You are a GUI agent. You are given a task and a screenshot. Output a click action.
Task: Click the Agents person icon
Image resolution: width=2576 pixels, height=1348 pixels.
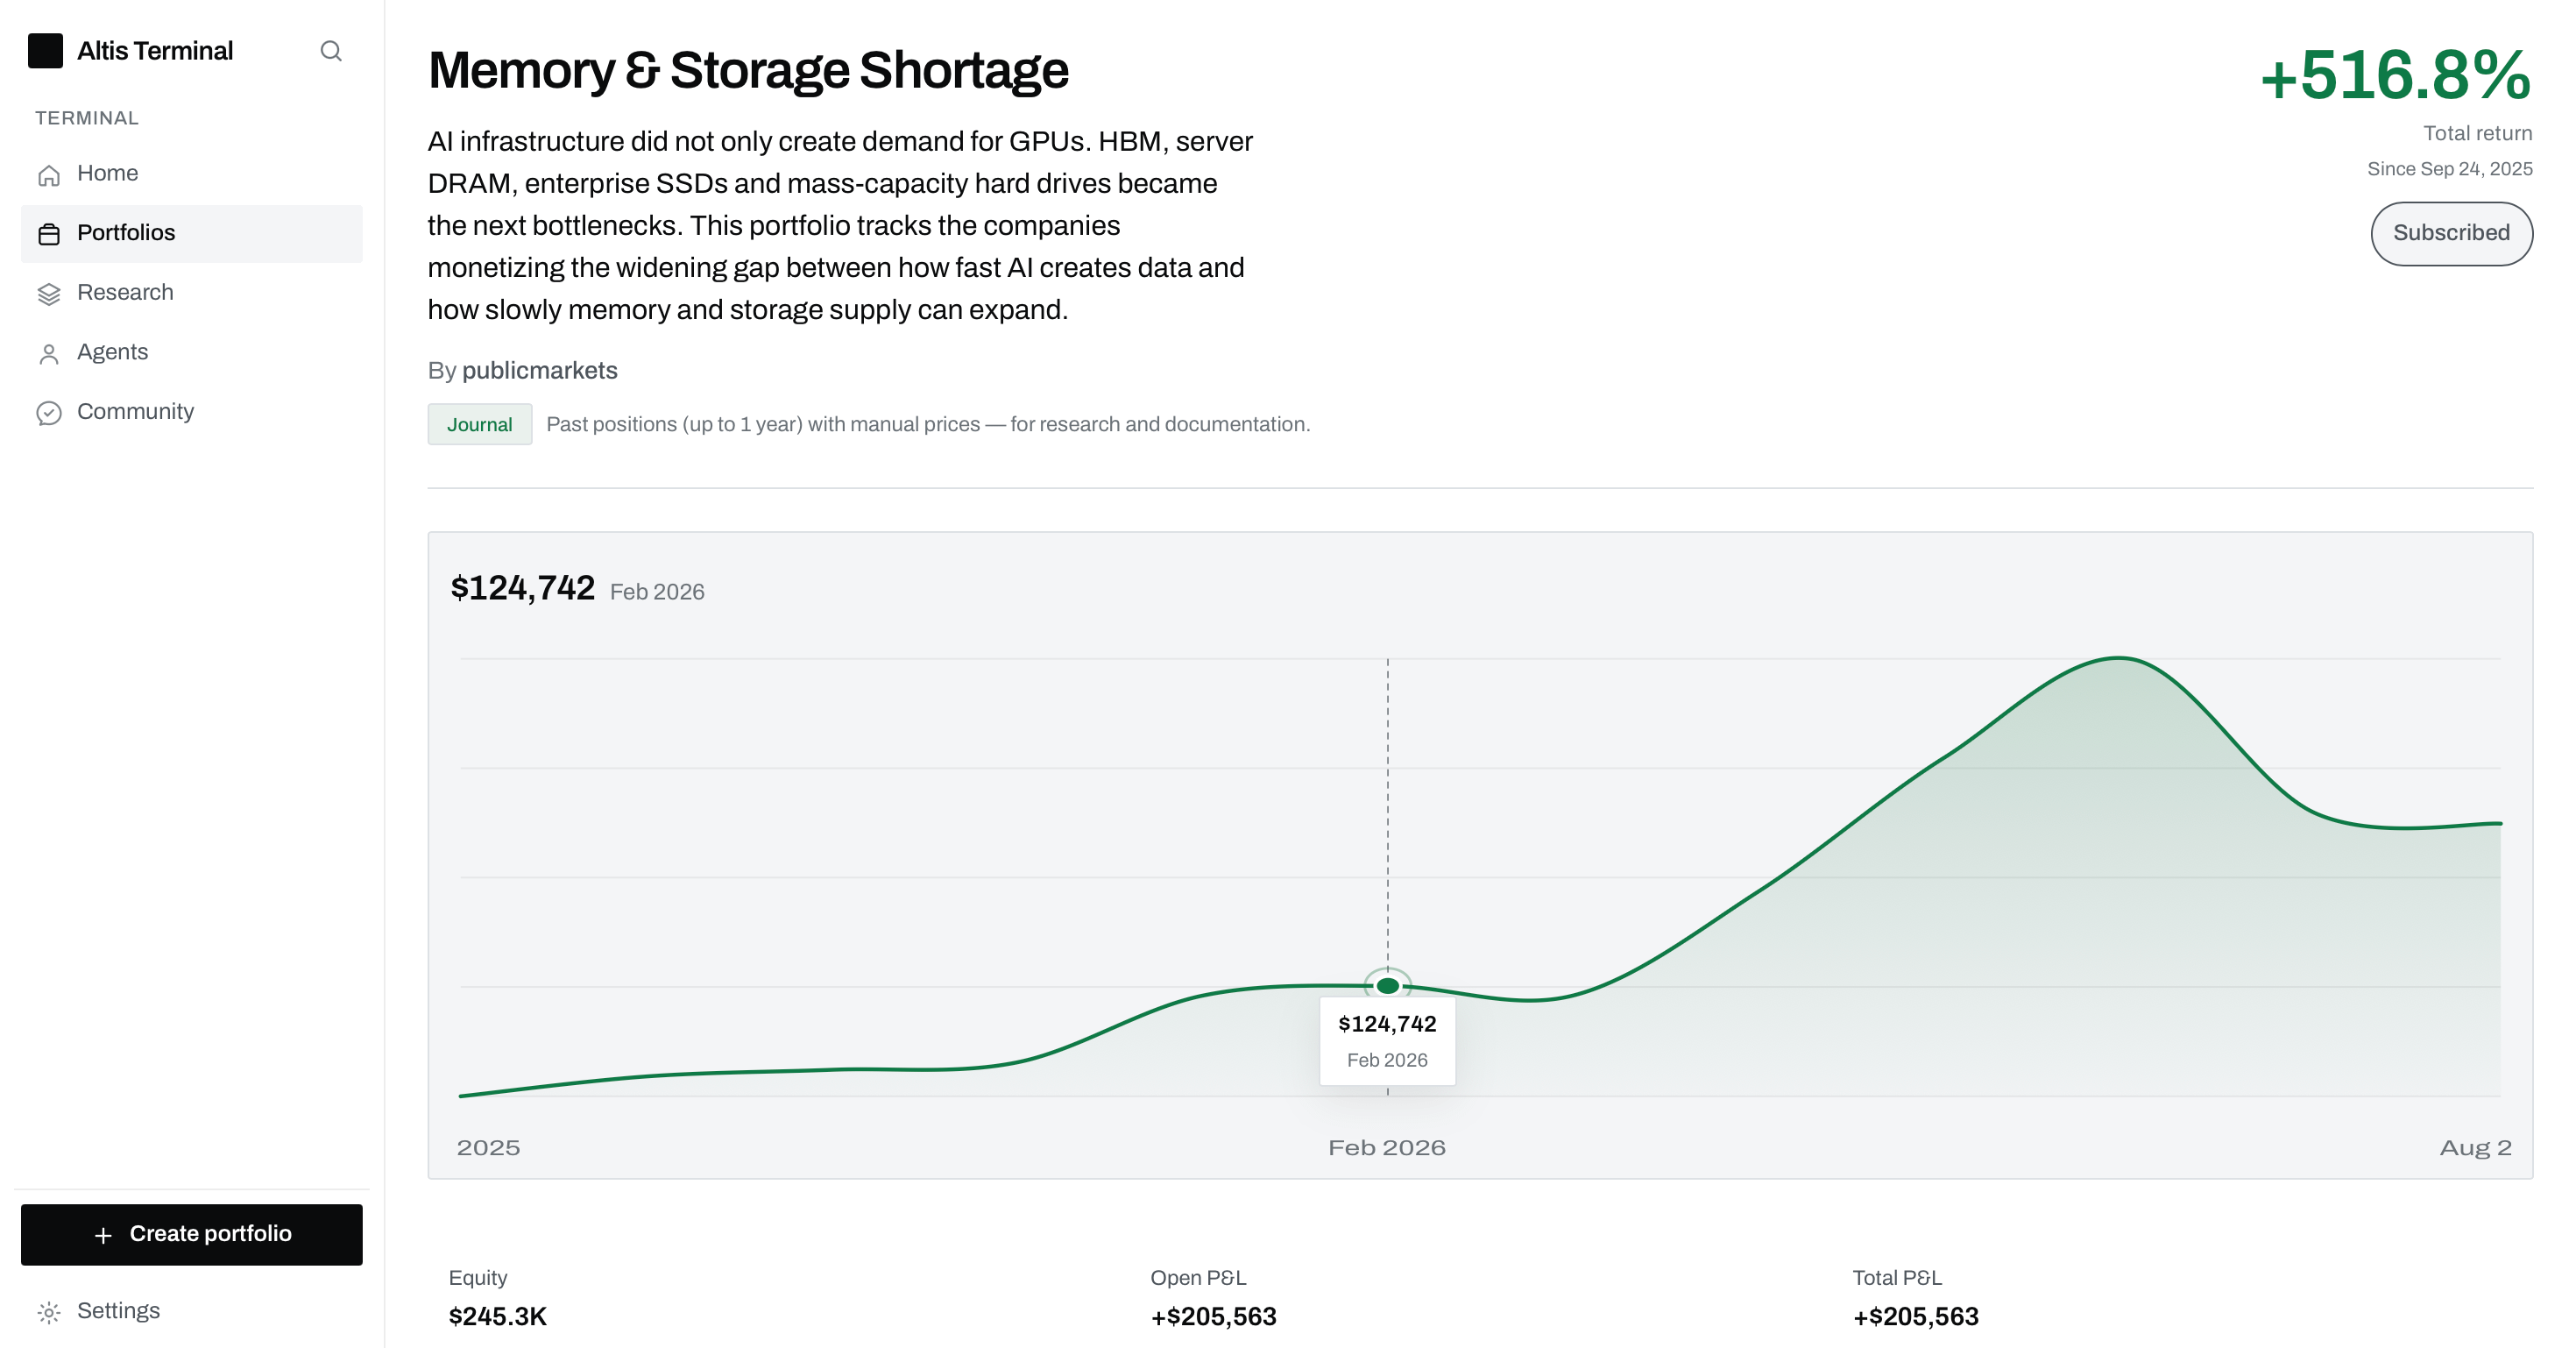coord(49,354)
